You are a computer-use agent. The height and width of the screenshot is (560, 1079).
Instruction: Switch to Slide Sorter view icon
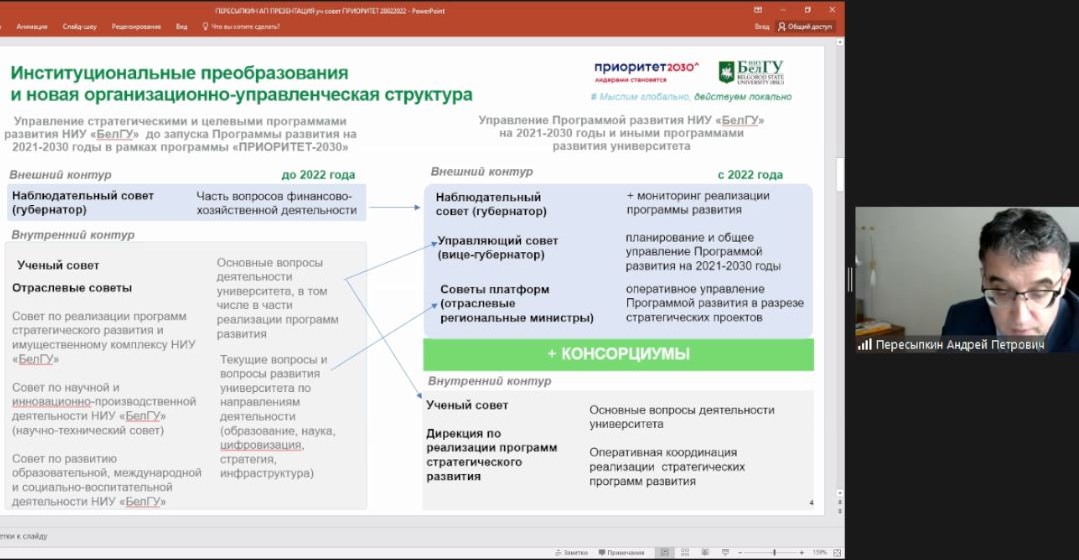685,552
